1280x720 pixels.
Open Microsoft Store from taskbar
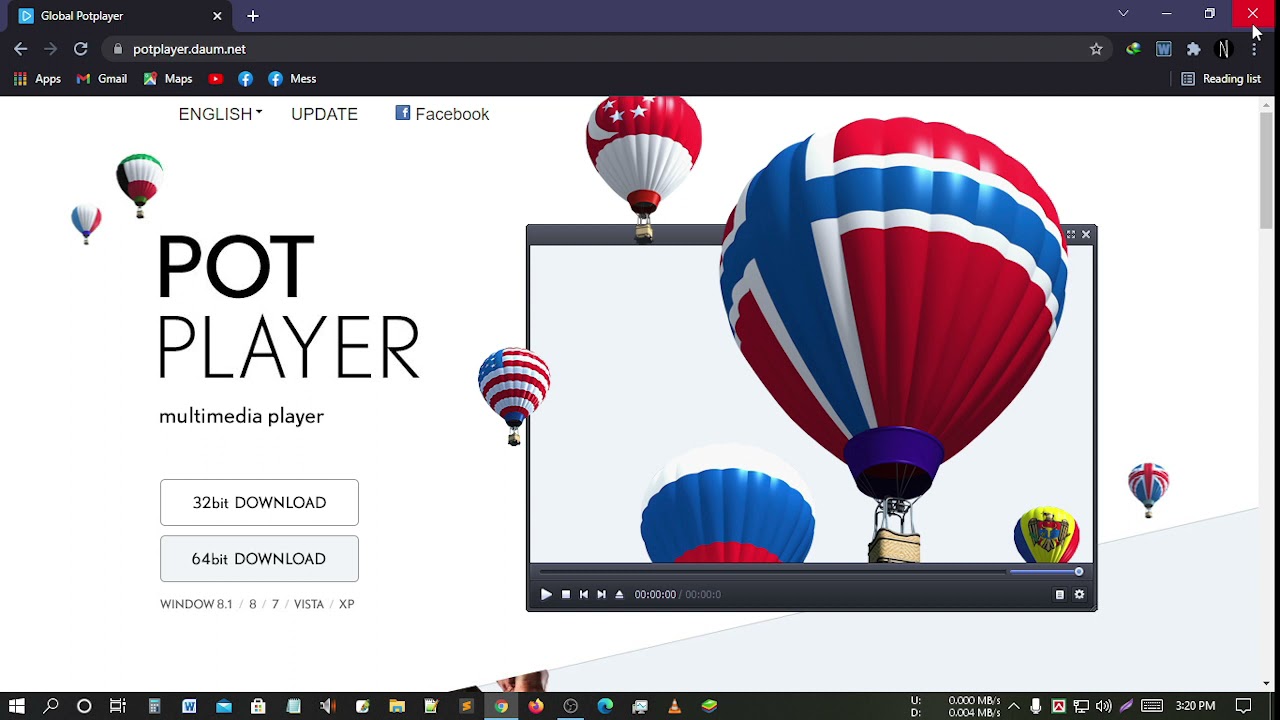[x=258, y=706]
